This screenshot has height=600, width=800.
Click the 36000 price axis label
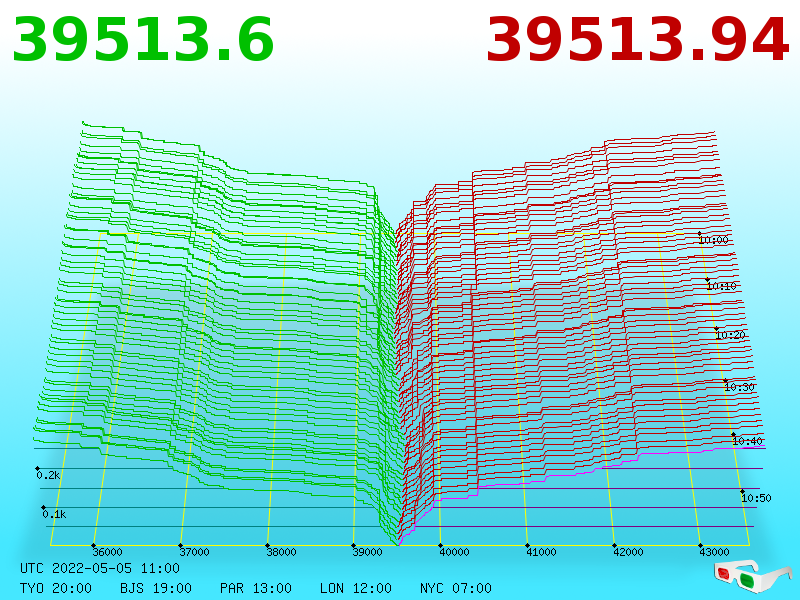click(107, 552)
